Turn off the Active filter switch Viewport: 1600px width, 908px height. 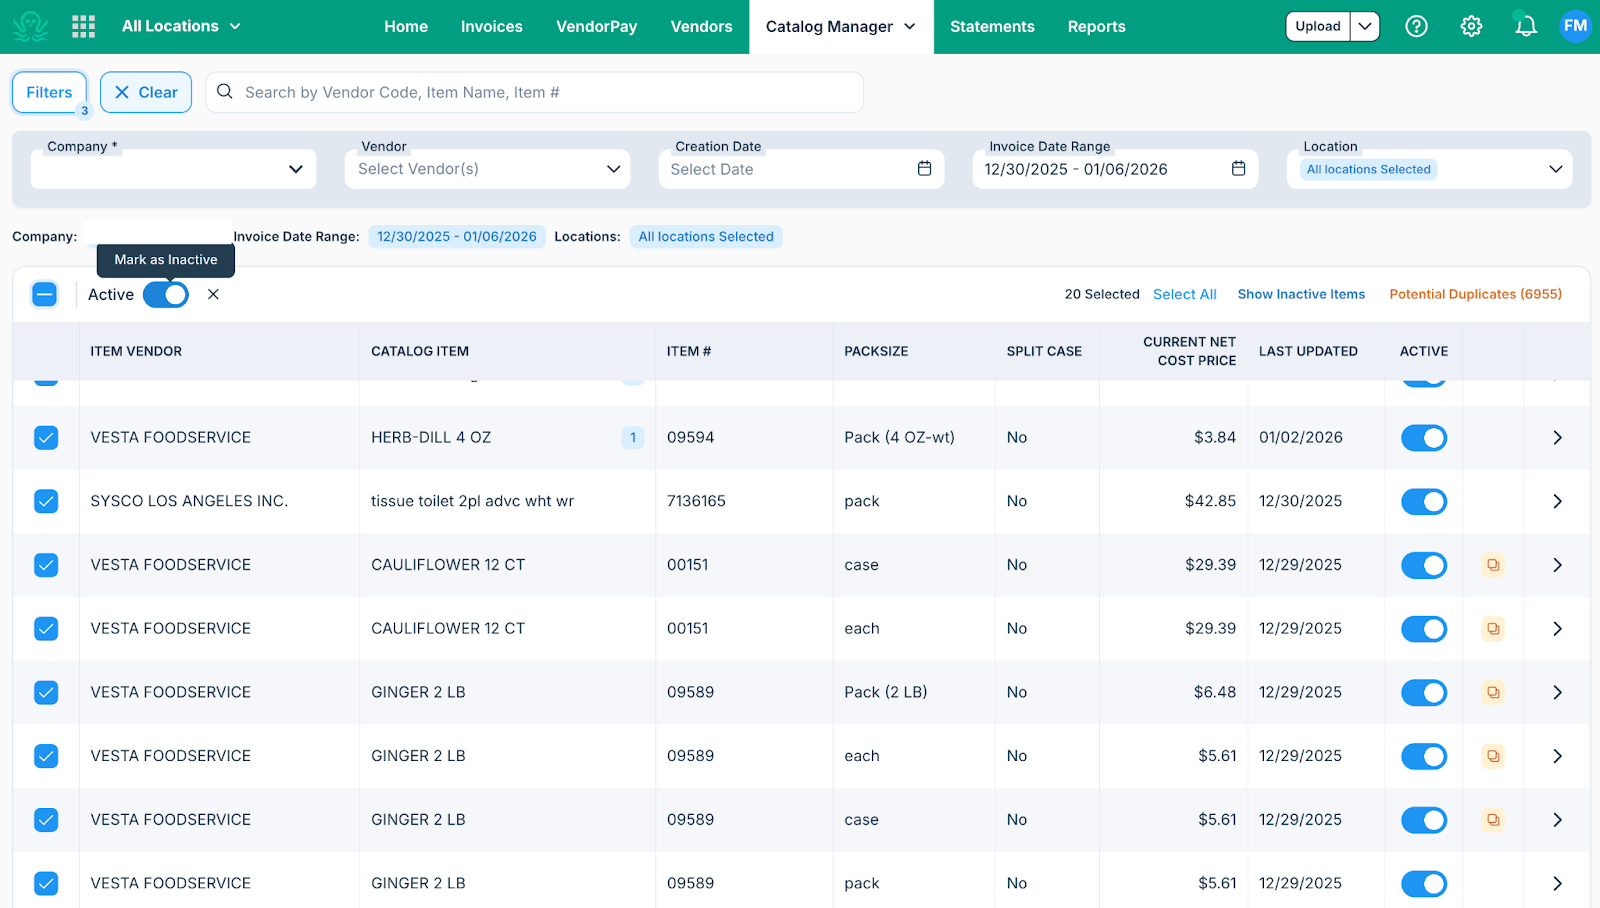click(x=166, y=294)
